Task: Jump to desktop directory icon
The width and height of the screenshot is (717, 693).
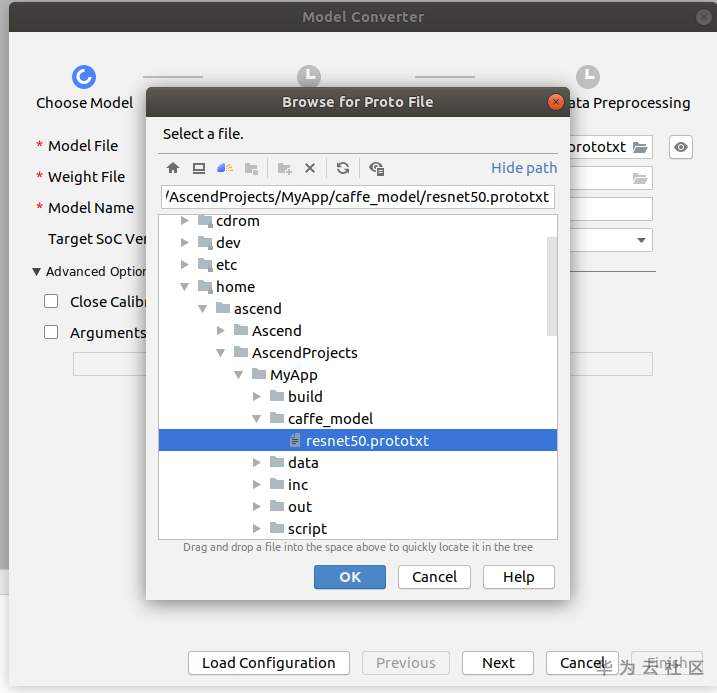Action: 198,168
